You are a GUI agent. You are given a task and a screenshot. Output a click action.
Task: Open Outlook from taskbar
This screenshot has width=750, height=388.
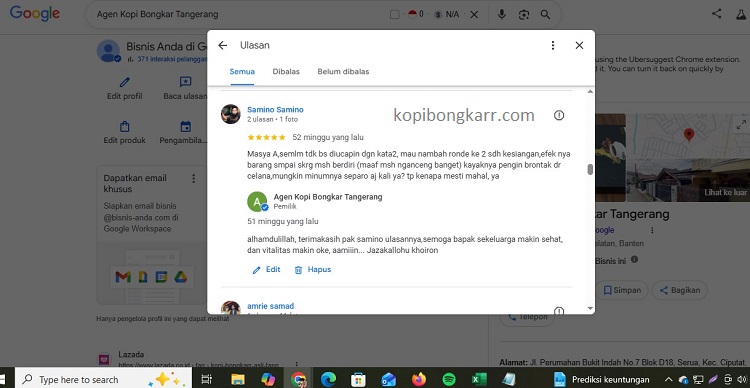click(x=388, y=379)
